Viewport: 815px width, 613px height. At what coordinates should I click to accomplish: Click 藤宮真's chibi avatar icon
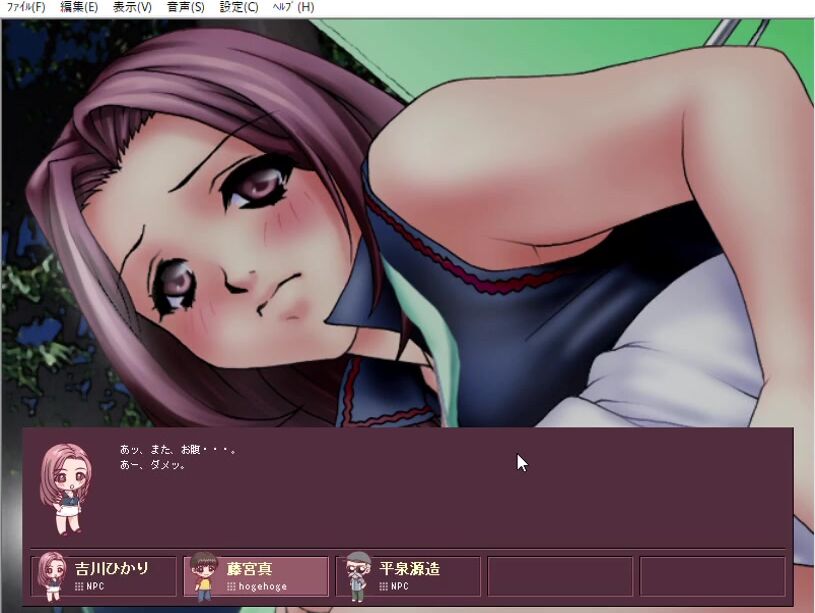[x=204, y=576]
